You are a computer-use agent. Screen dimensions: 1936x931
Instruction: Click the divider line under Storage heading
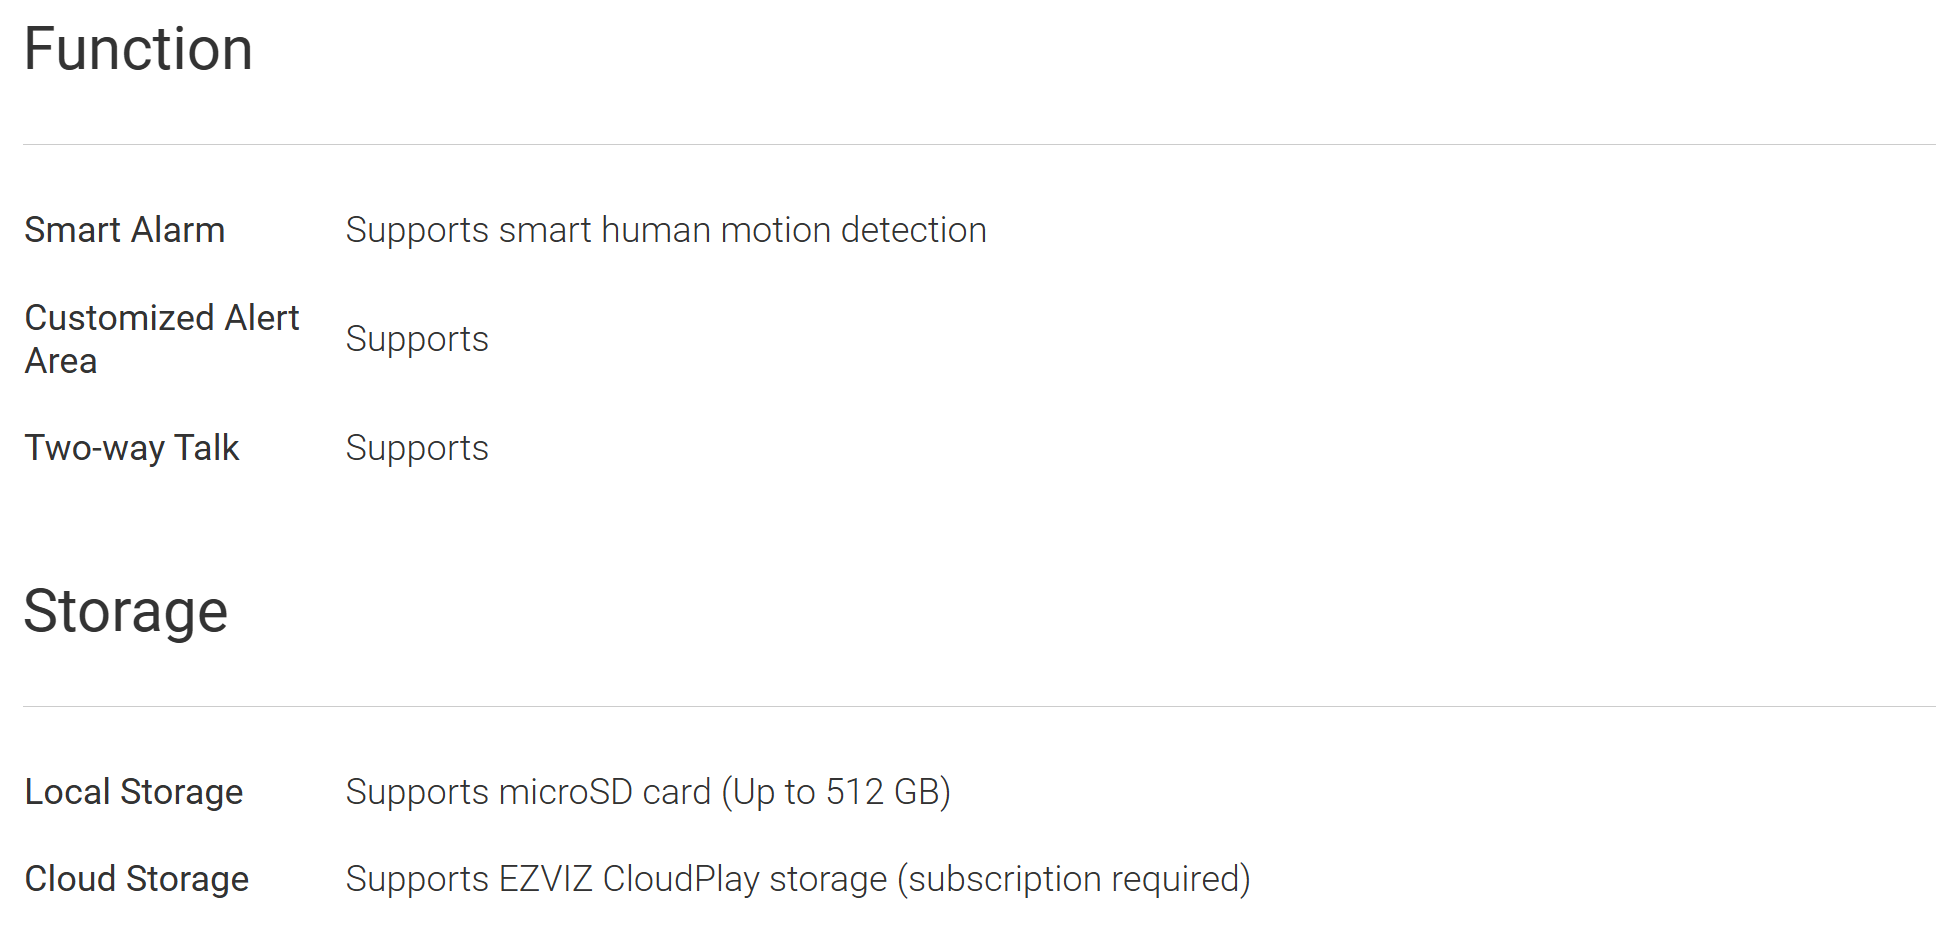click(x=979, y=706)
